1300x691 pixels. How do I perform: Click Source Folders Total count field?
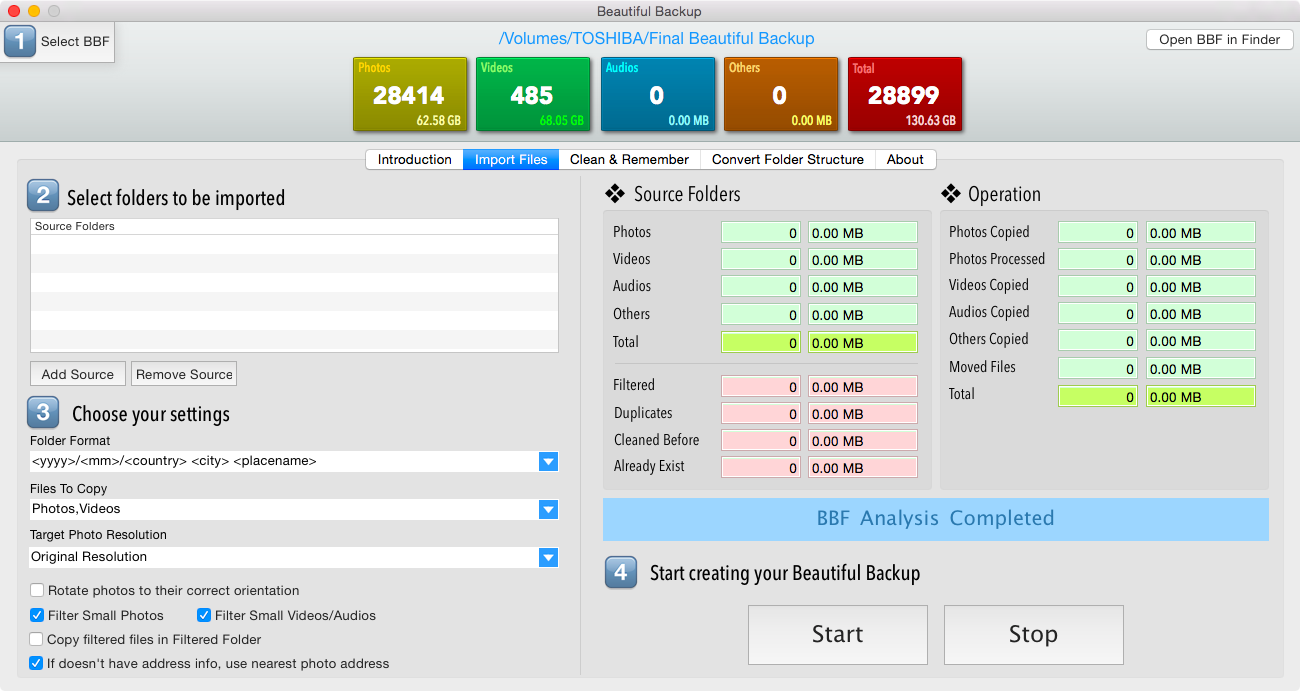761,343
